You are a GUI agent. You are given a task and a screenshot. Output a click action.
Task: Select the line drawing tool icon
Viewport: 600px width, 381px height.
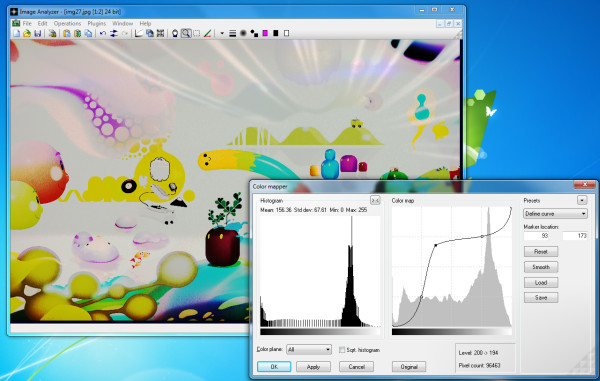(207, 33)
